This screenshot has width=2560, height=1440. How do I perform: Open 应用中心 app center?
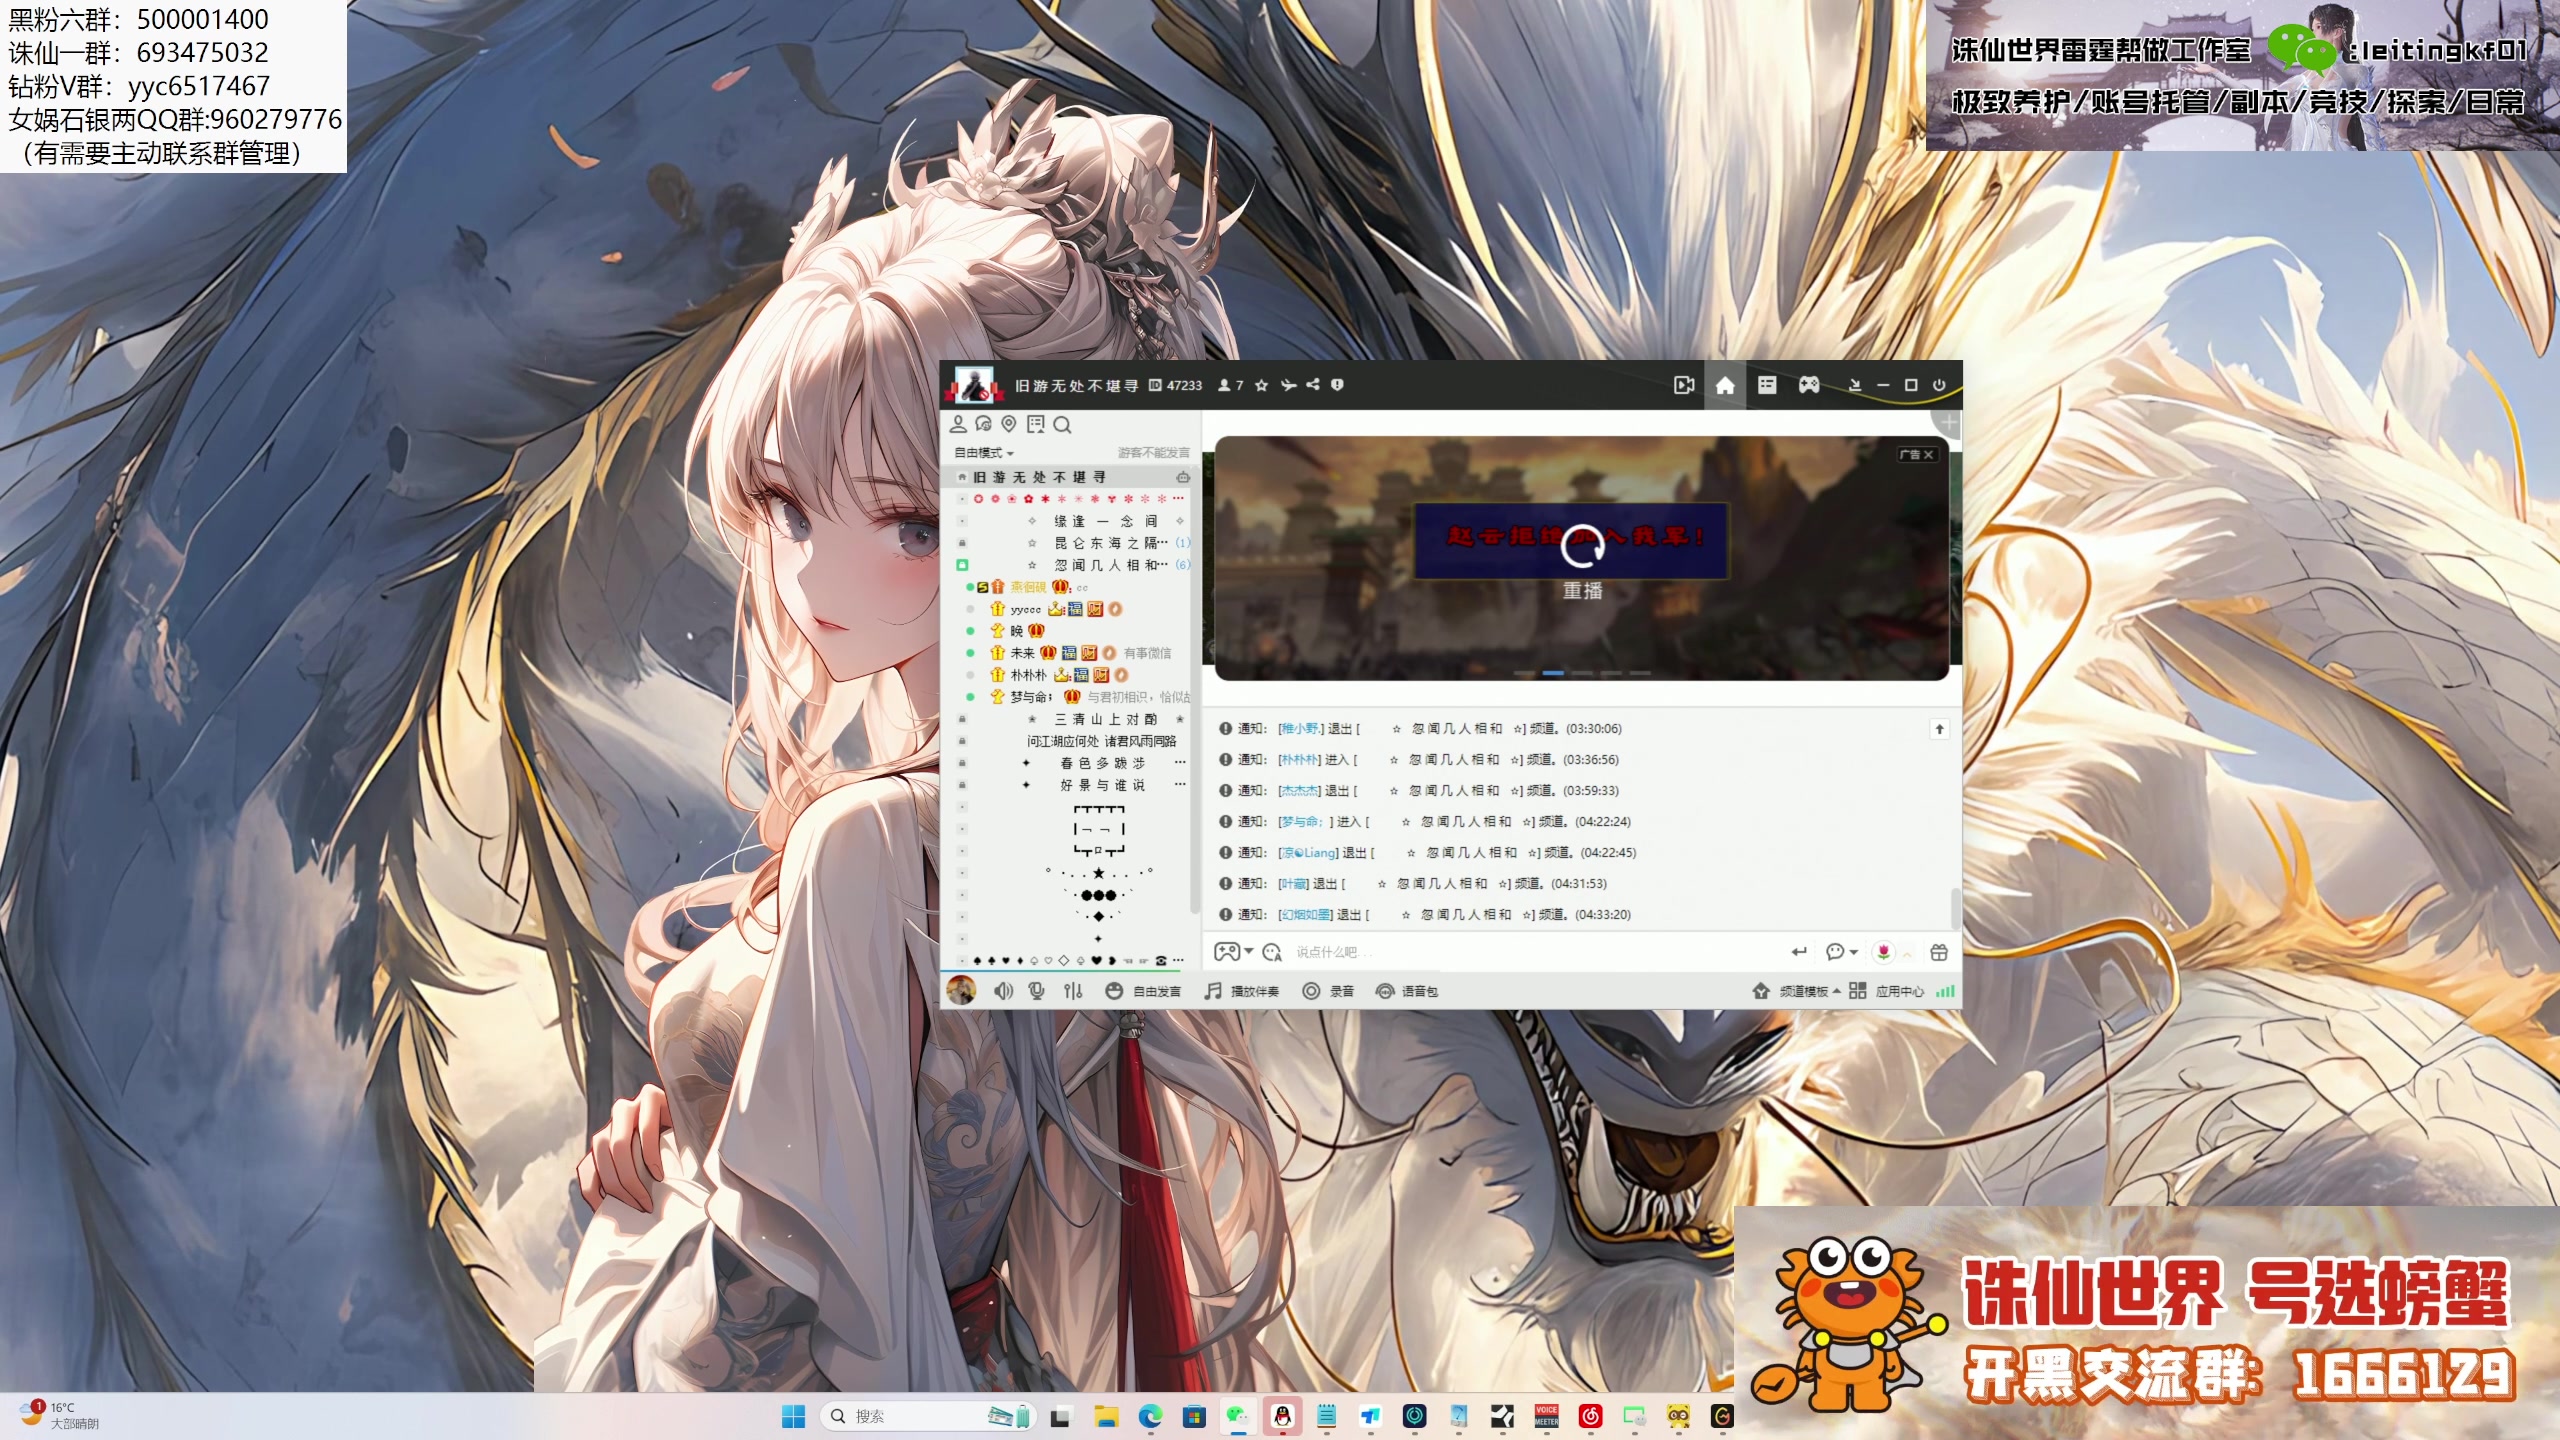(x=1887, y=991)
